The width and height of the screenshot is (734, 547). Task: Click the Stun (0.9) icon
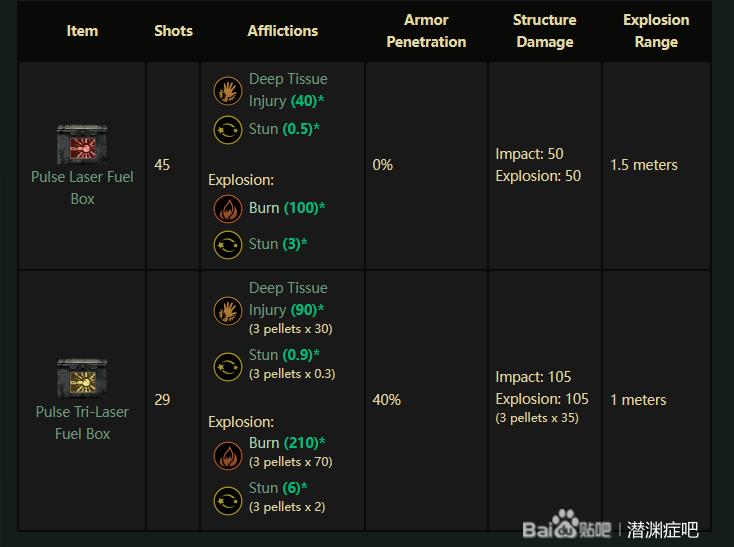(x=228, y=367)
